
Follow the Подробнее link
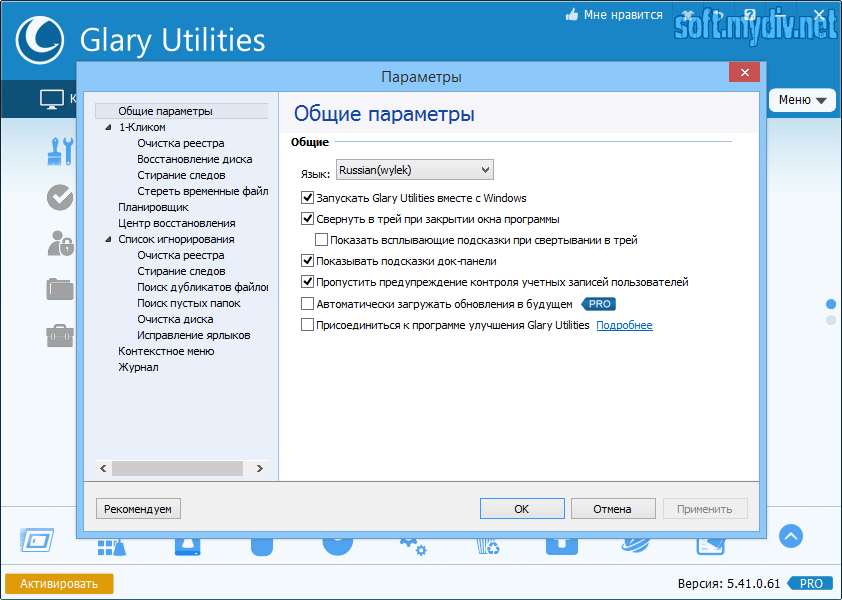point(624,325)
